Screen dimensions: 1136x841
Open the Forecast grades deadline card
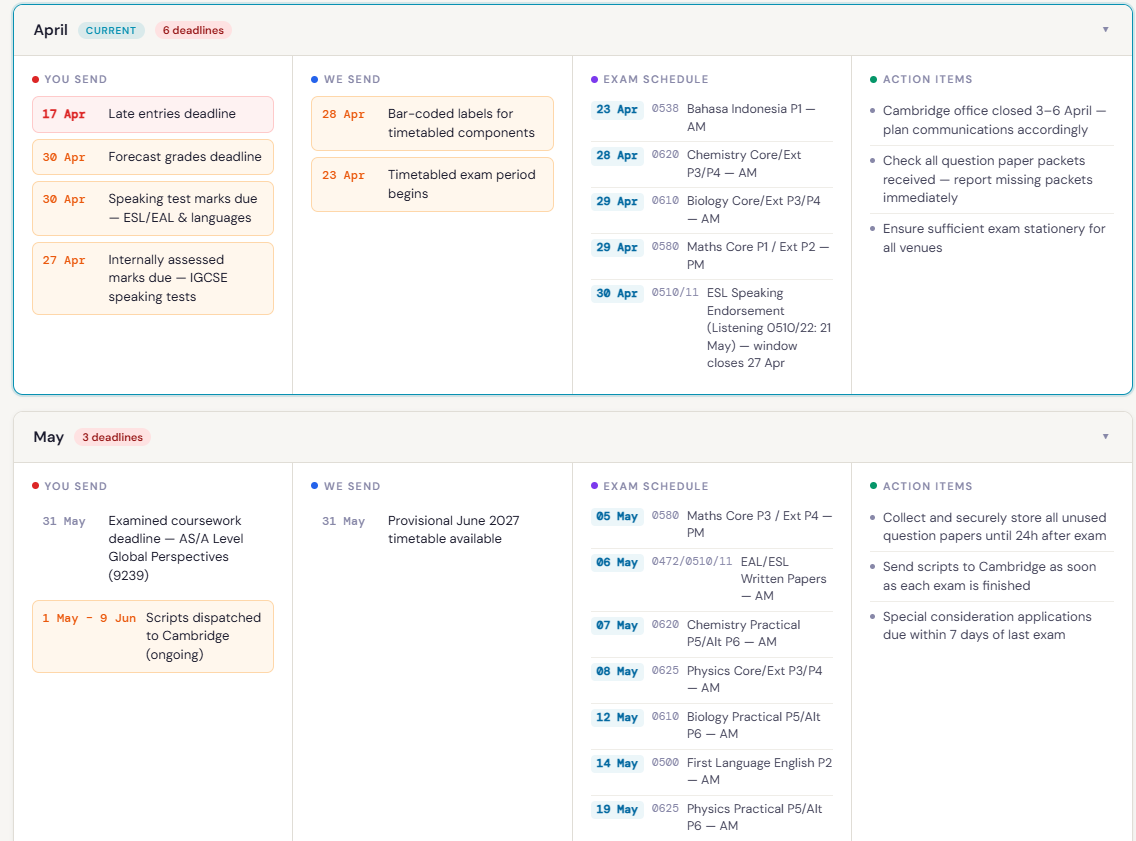tap(153, 157)
